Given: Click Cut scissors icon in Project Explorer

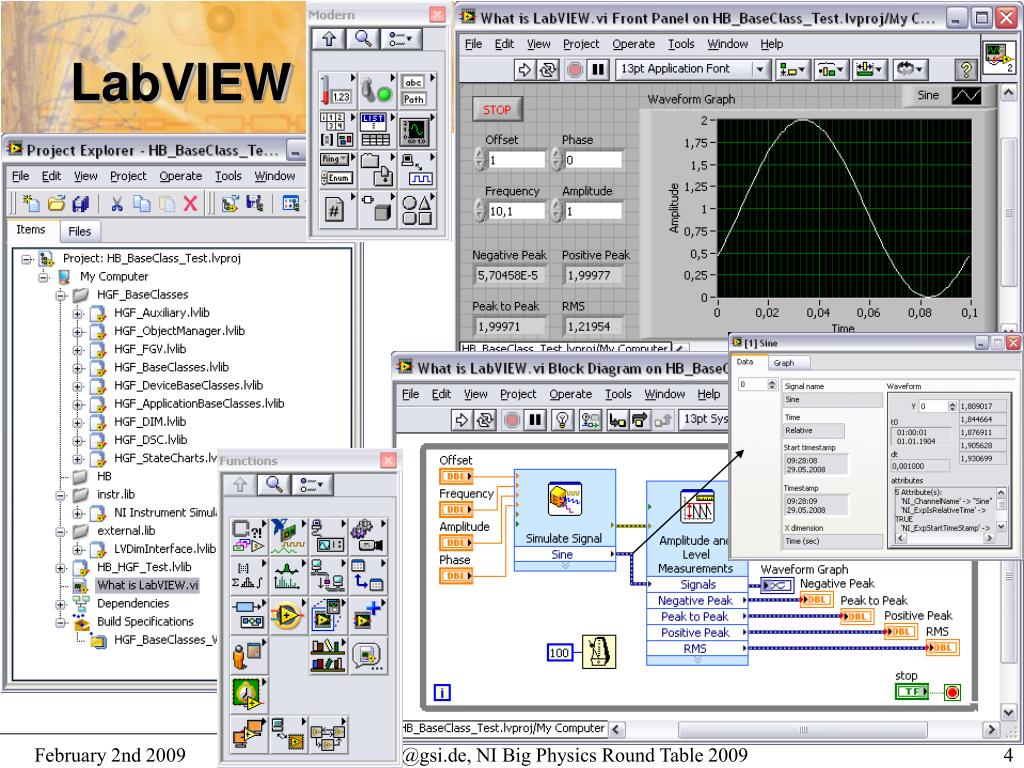Looking at the screenshot, I should 117,204.
